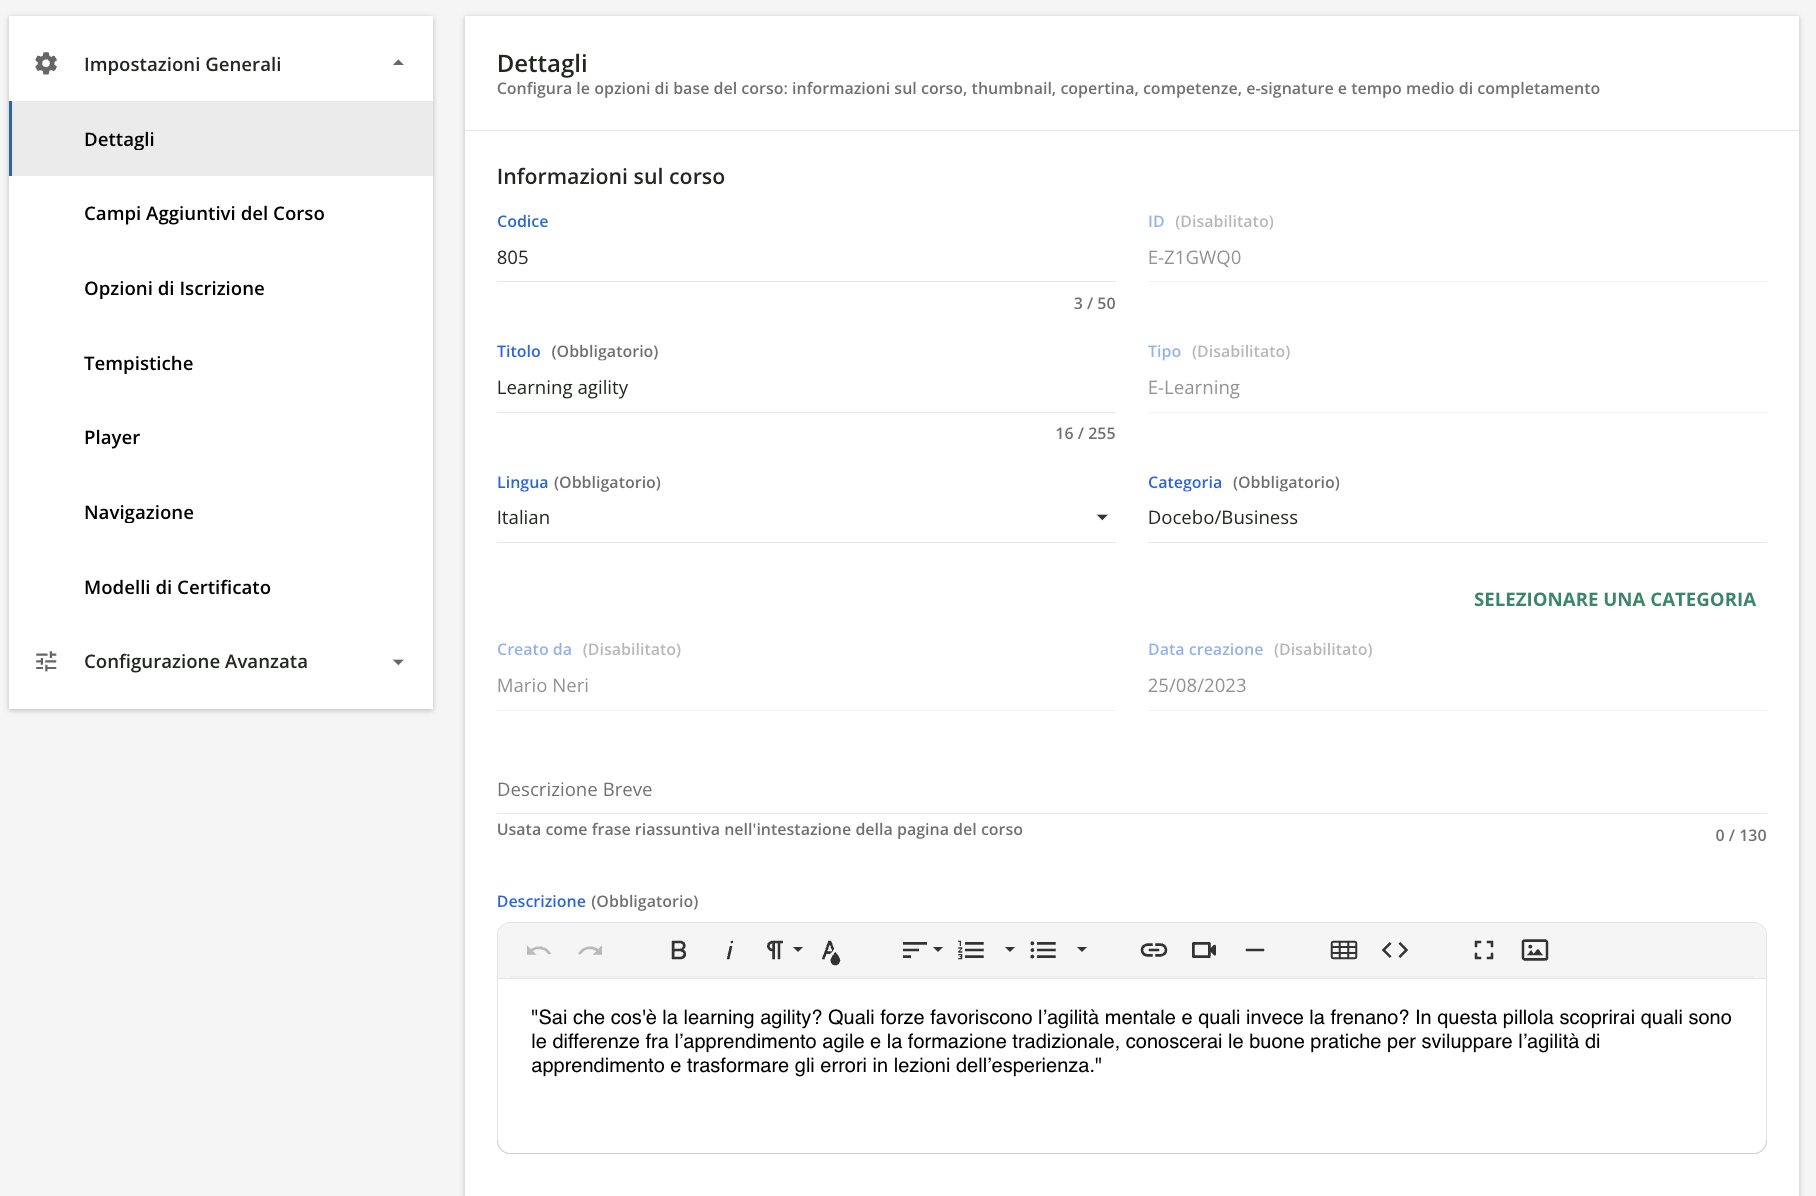Open Modelli di Certificato
This screenshot has height=1196, width=1816.
(x=221, y=587)
